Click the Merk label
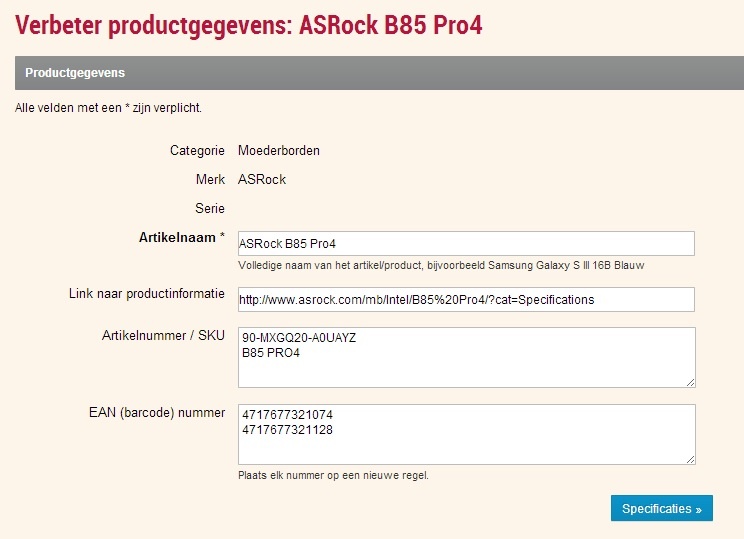Viewport: 744px width, 539px height. (210, 180)
